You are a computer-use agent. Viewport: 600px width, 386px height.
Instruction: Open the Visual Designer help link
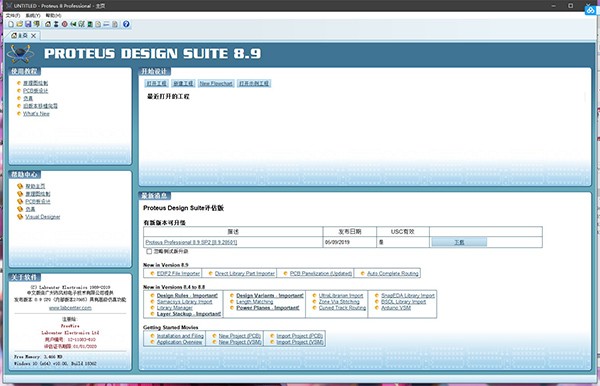click(x=42, y=217)
